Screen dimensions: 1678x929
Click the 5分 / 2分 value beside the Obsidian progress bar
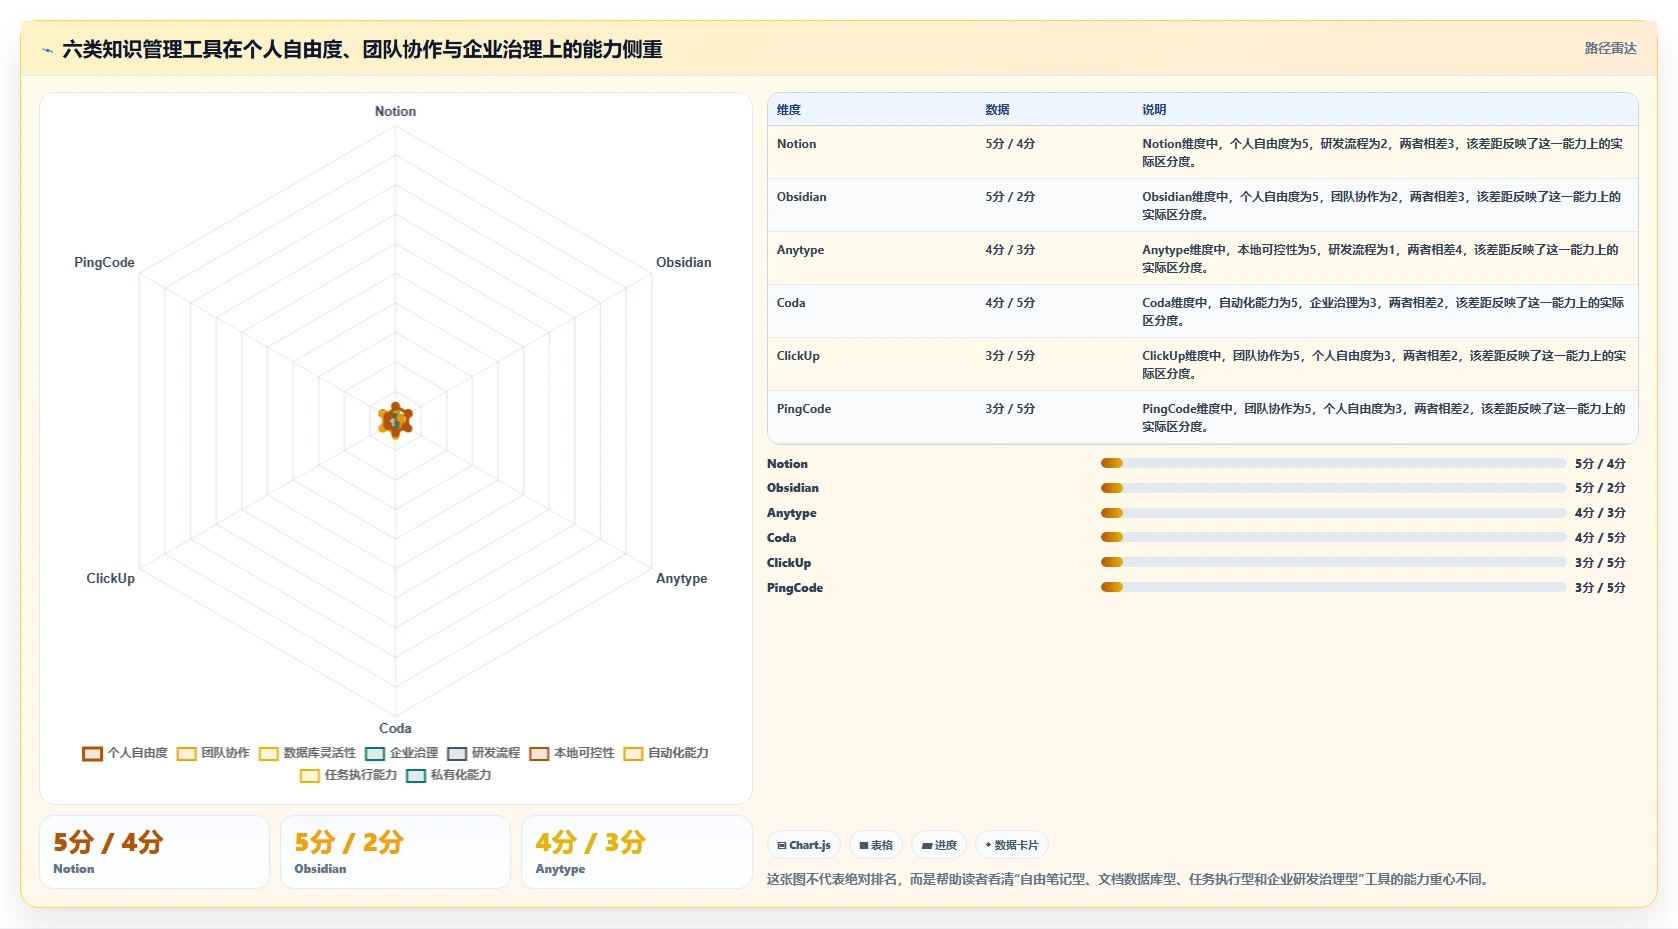pyautogui.click(x=1600, y=488)
